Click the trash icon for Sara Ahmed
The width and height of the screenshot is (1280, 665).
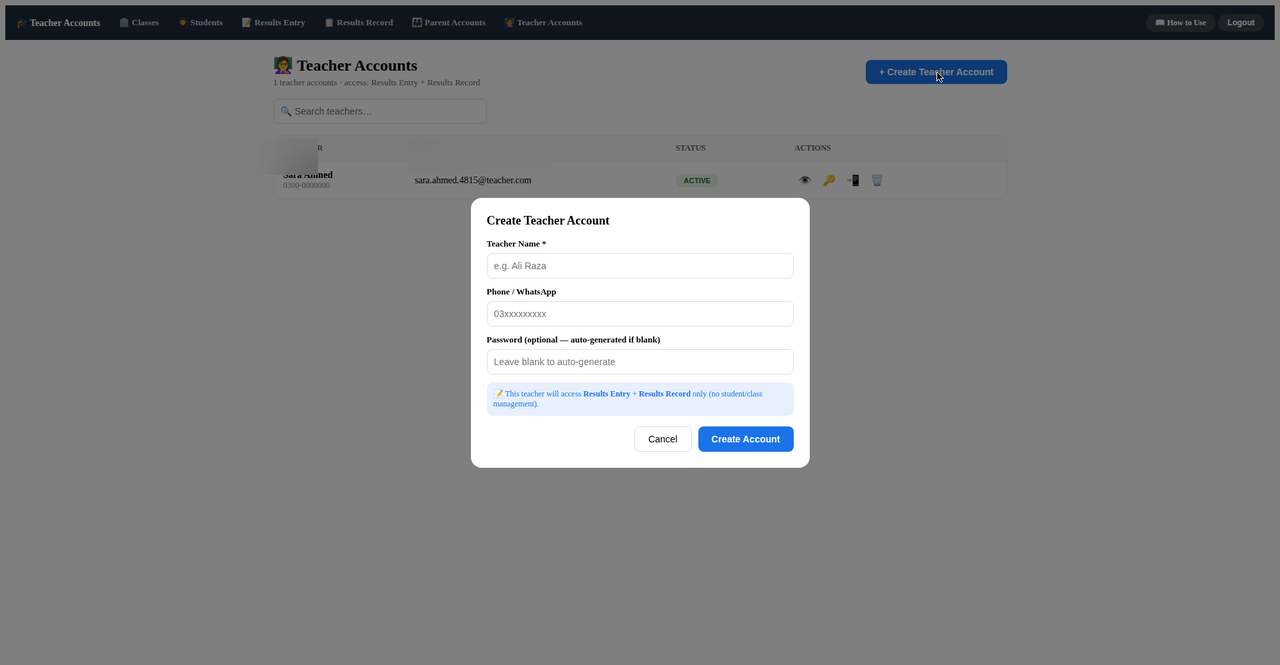coord(877,180)
